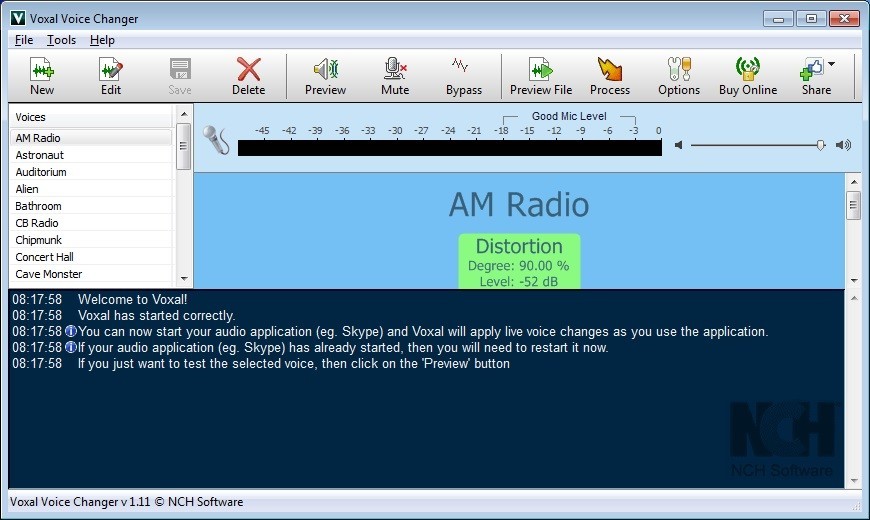The width and height of the screenshot is (870, 520).
Task: Select the Astronaut voice
Action: tap(91, 155)
